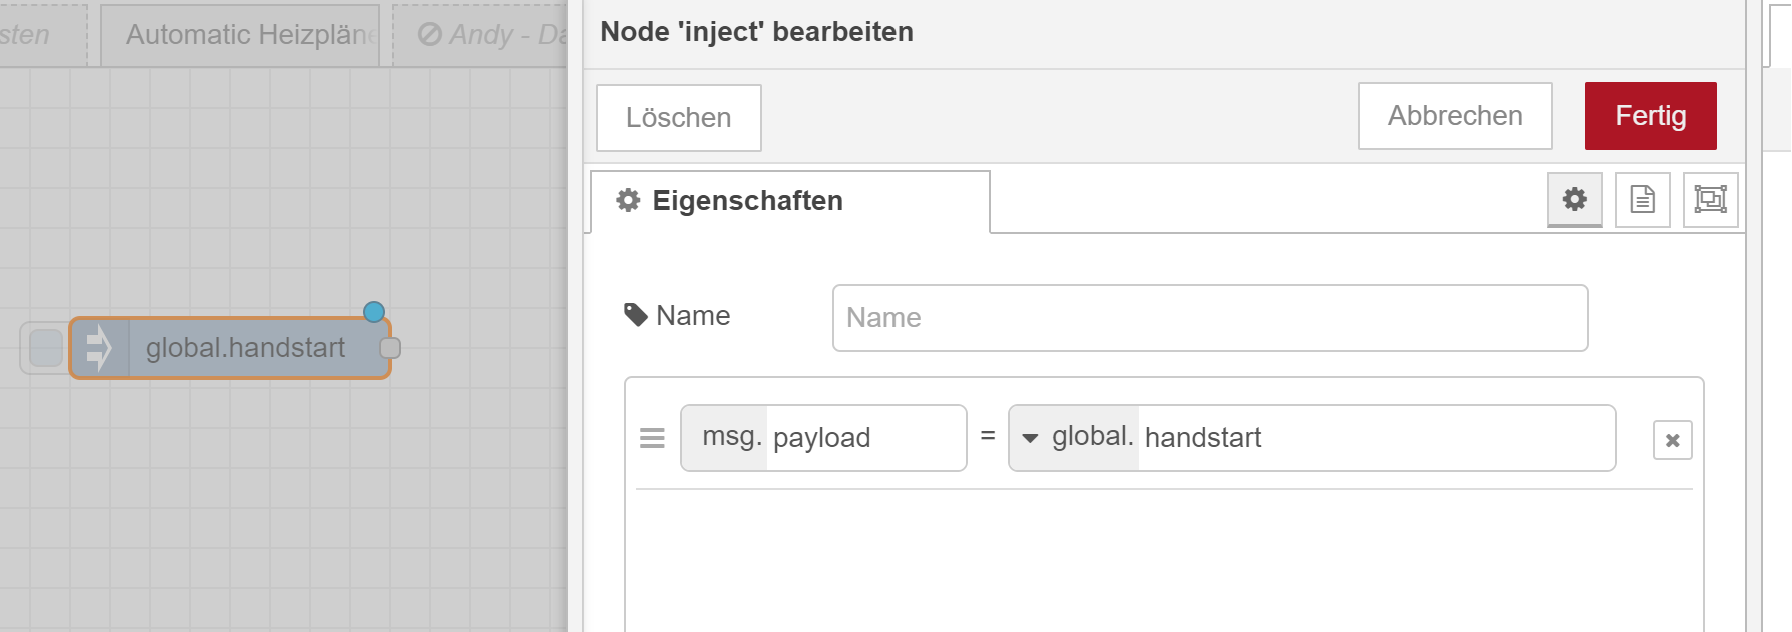Click the handstart value field
Image resolution: width=1792 pixels, height=632 pixels.
[1376, 438]
